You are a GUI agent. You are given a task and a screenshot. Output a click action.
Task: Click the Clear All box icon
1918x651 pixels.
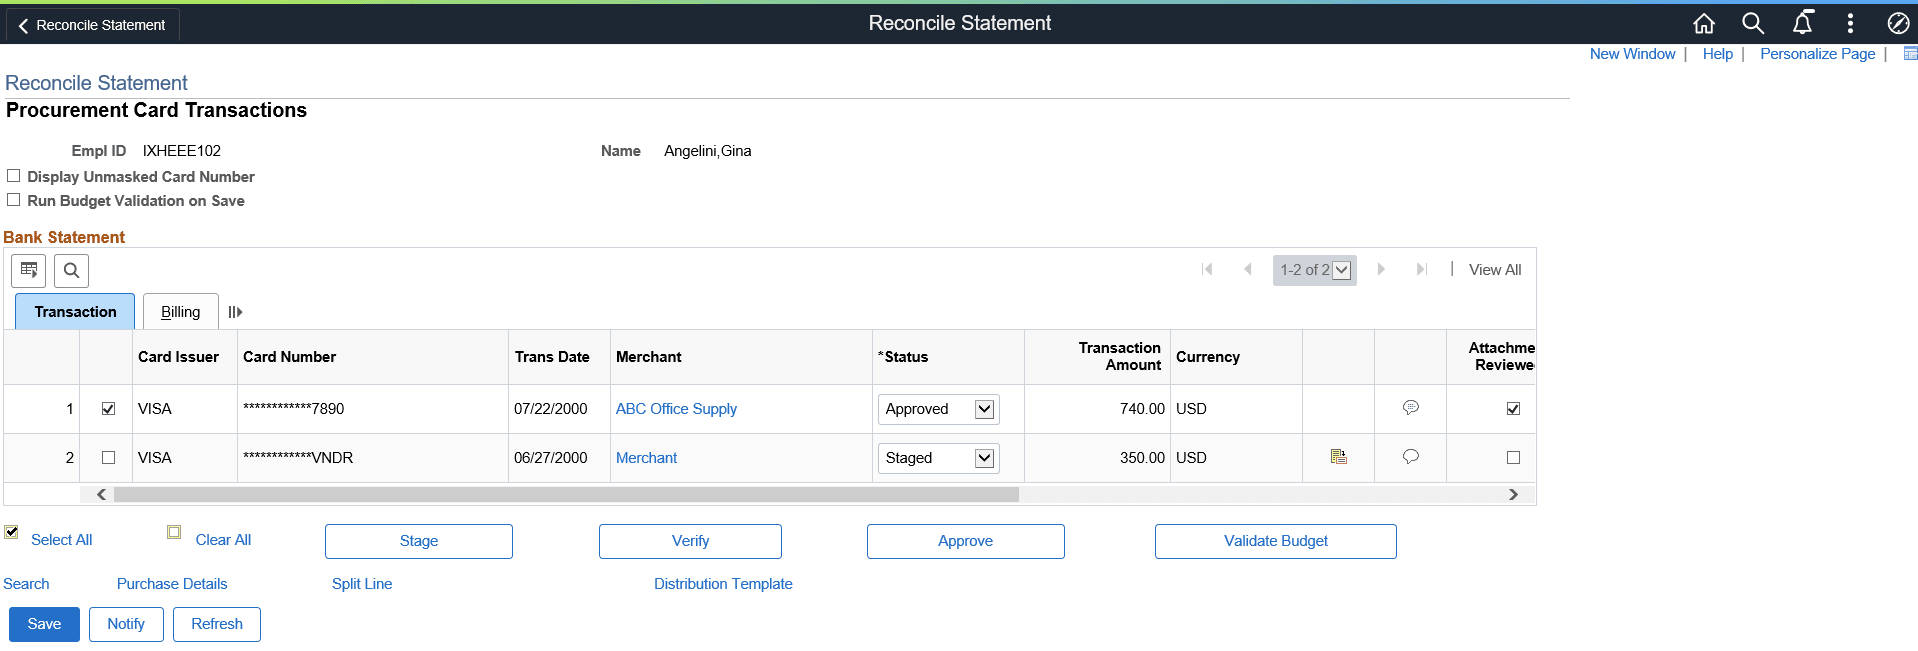click(x=174, y=532)
